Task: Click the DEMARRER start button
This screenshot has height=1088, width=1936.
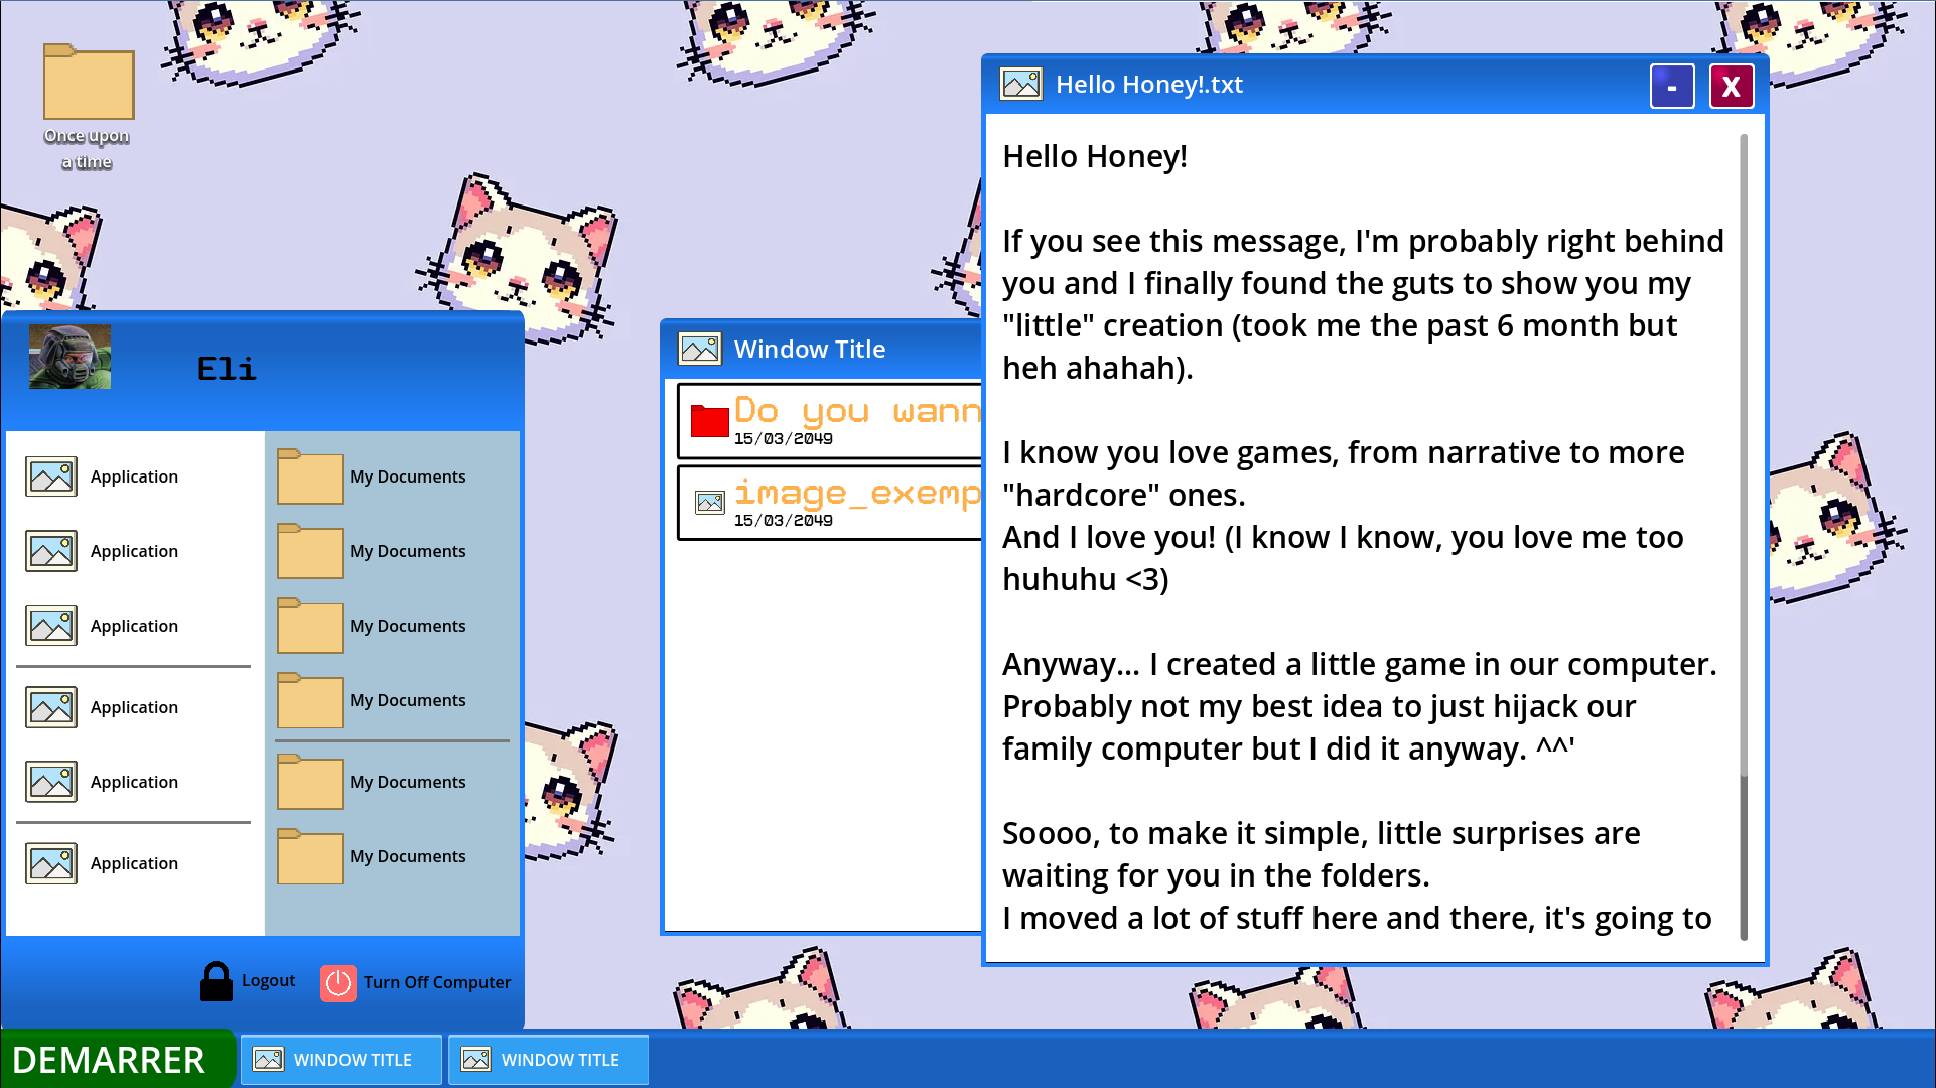Action: (110, 1060)
